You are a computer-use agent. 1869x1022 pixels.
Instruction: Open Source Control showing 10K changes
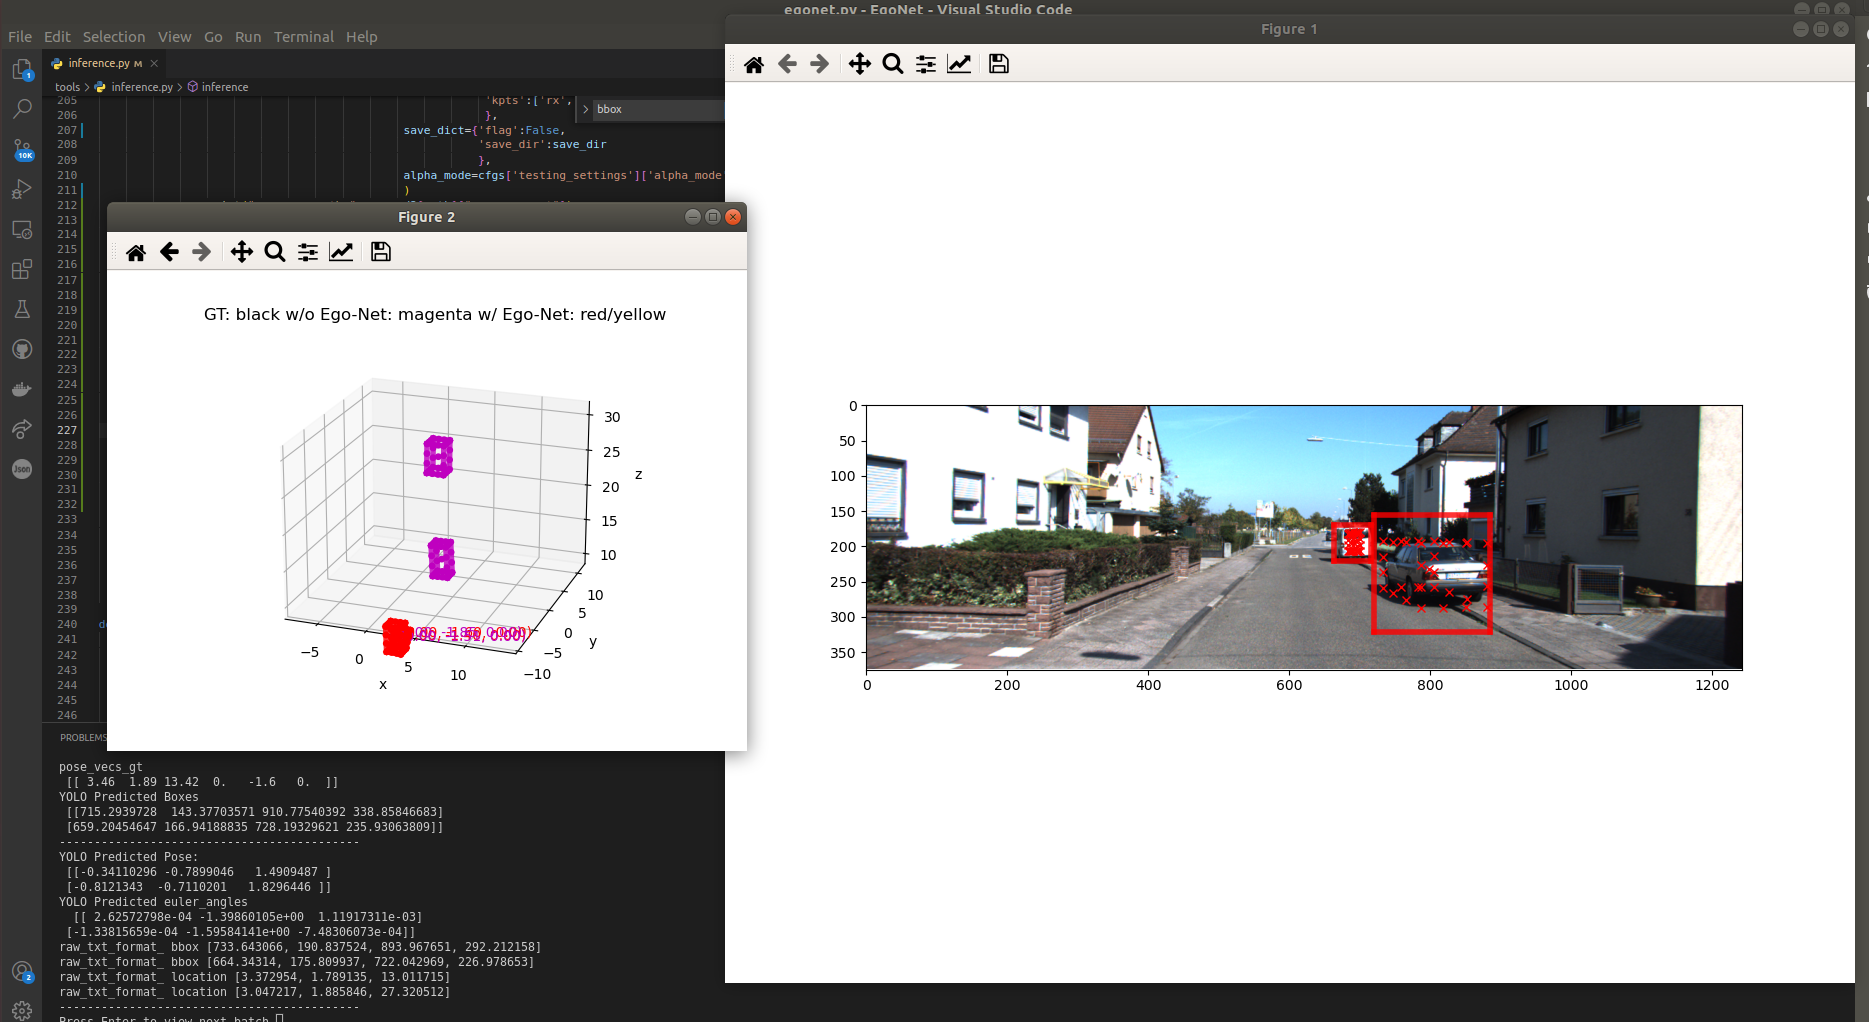tap(22, 149)
